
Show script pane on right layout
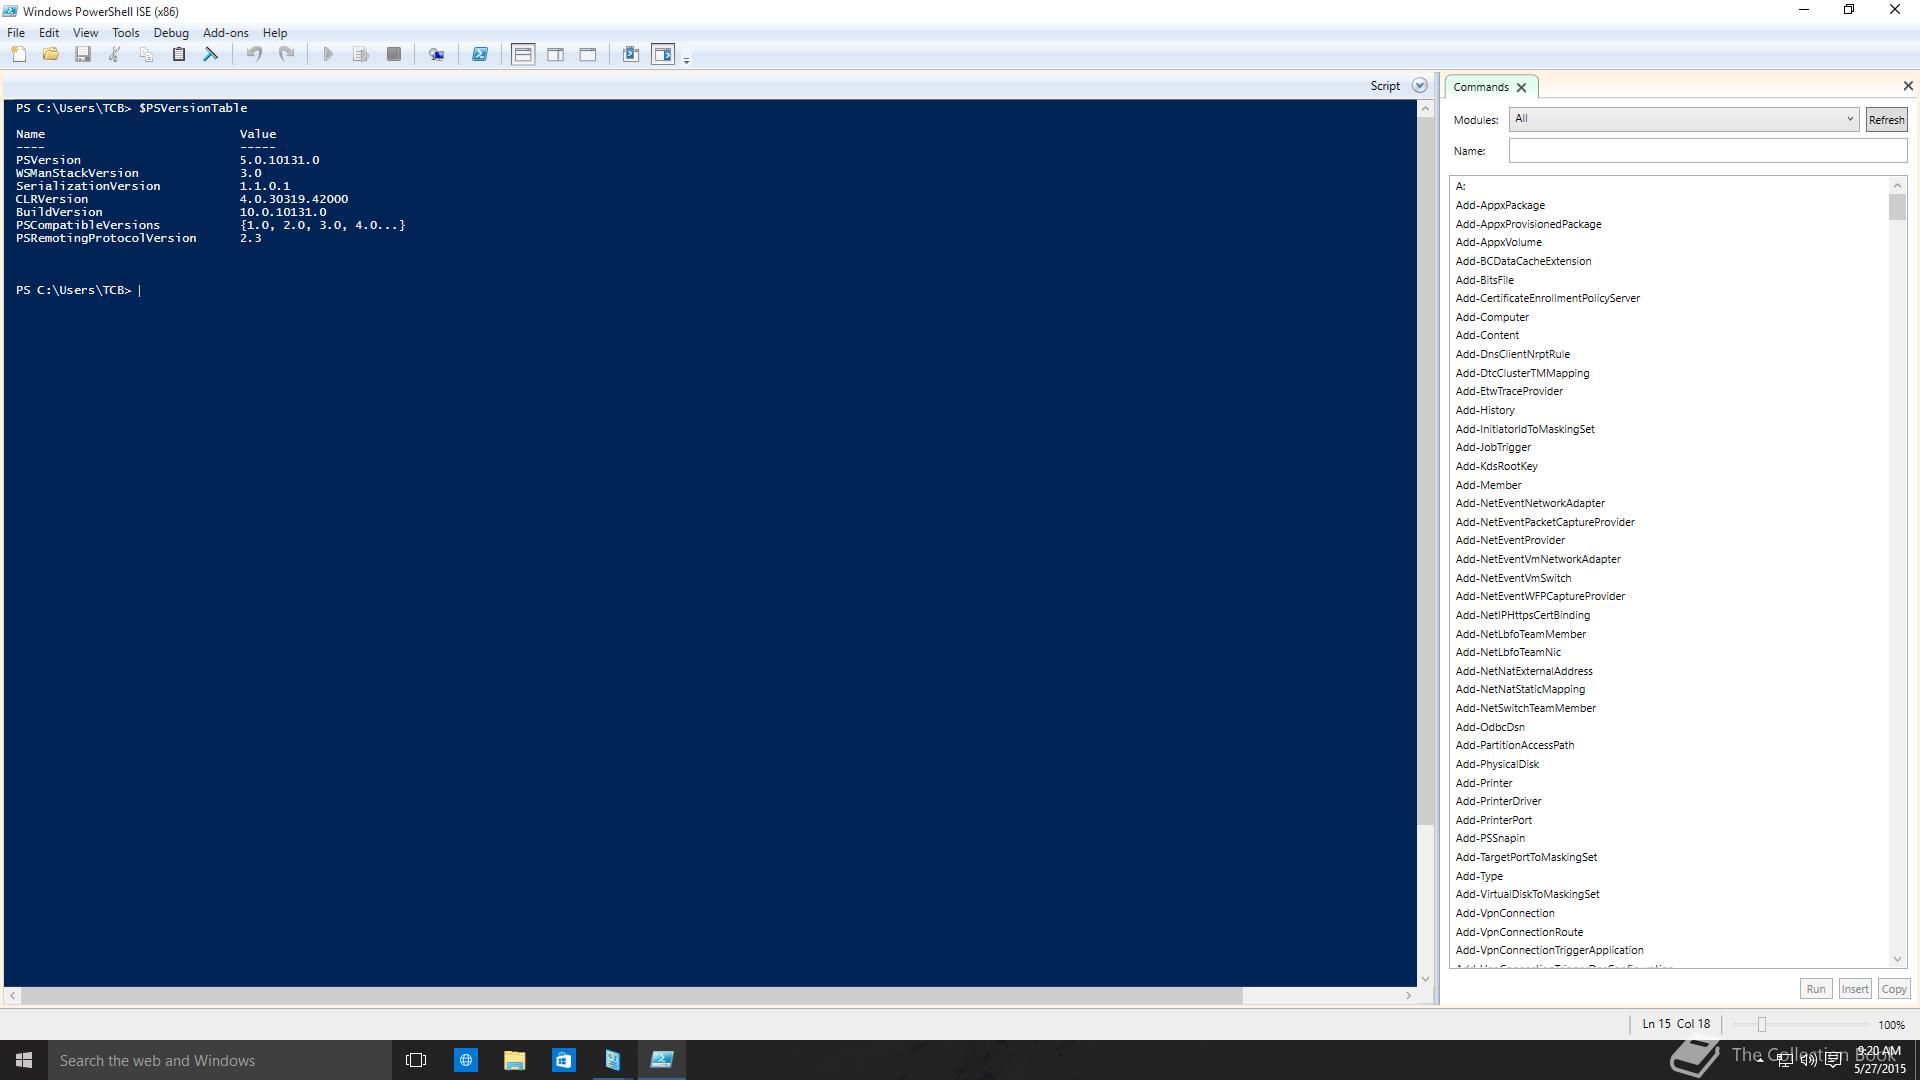556,55
